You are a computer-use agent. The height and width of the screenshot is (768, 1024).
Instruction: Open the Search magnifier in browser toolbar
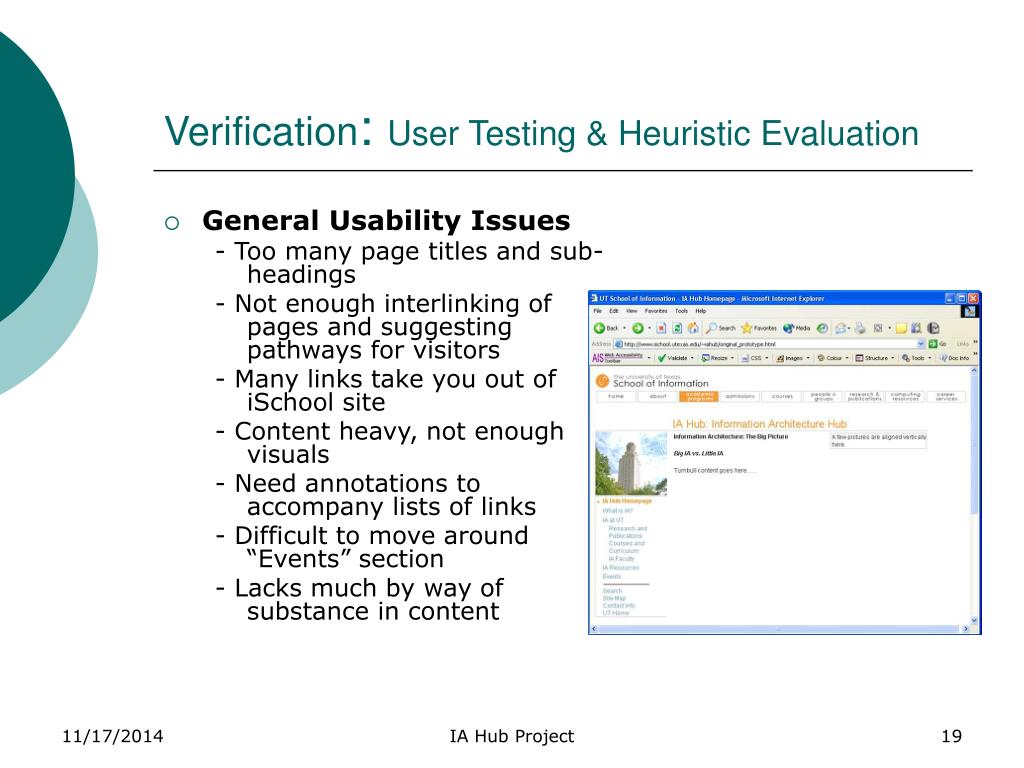[720, 328]
